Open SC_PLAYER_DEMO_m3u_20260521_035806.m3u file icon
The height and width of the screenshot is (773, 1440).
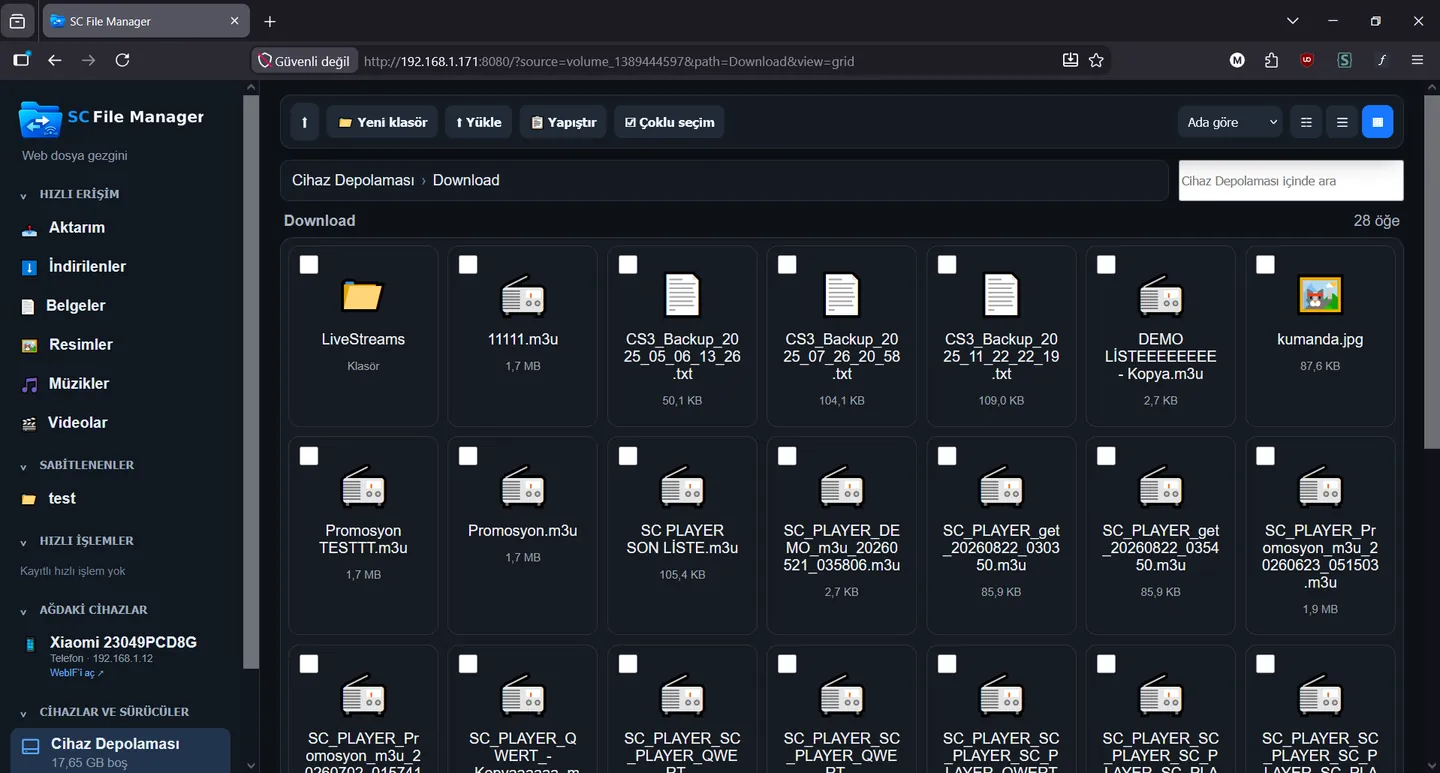click(x=842, y=487)
